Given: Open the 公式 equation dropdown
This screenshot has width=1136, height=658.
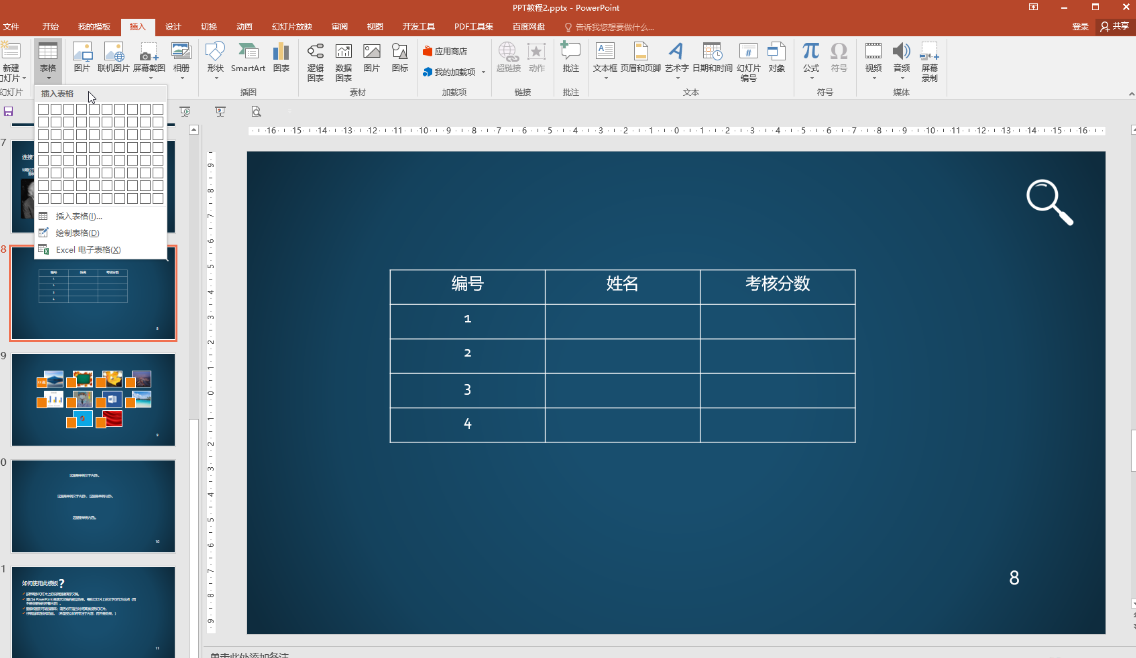Looking at the screenshot, I should tap(811, 59).
